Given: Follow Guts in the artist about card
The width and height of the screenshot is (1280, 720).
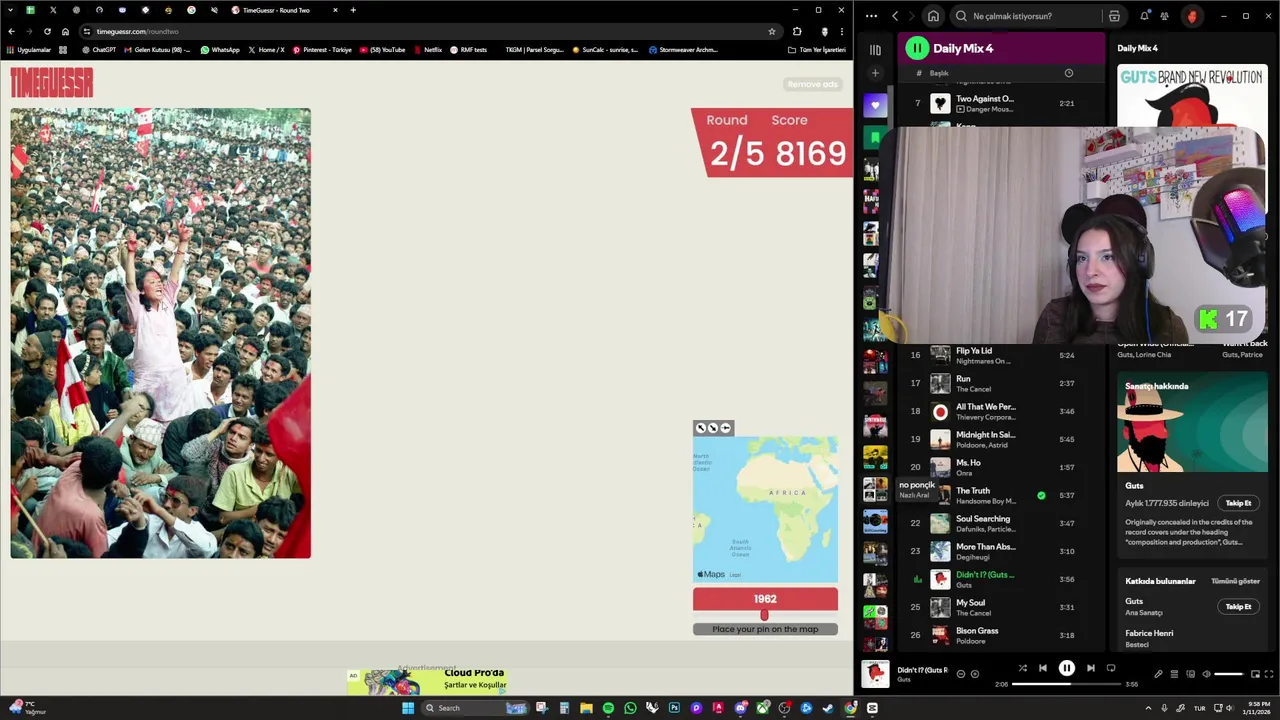Looking at the screenshot, I should click(x=1238, y=503).
